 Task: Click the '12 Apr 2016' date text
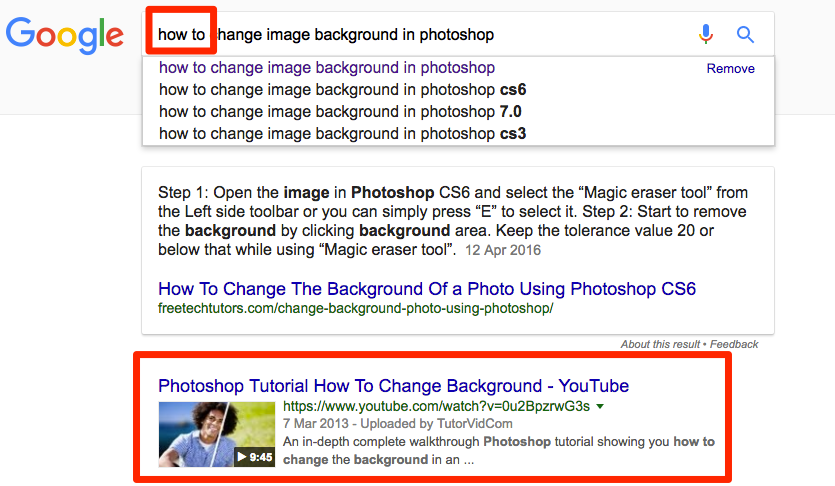click(503, 250)
